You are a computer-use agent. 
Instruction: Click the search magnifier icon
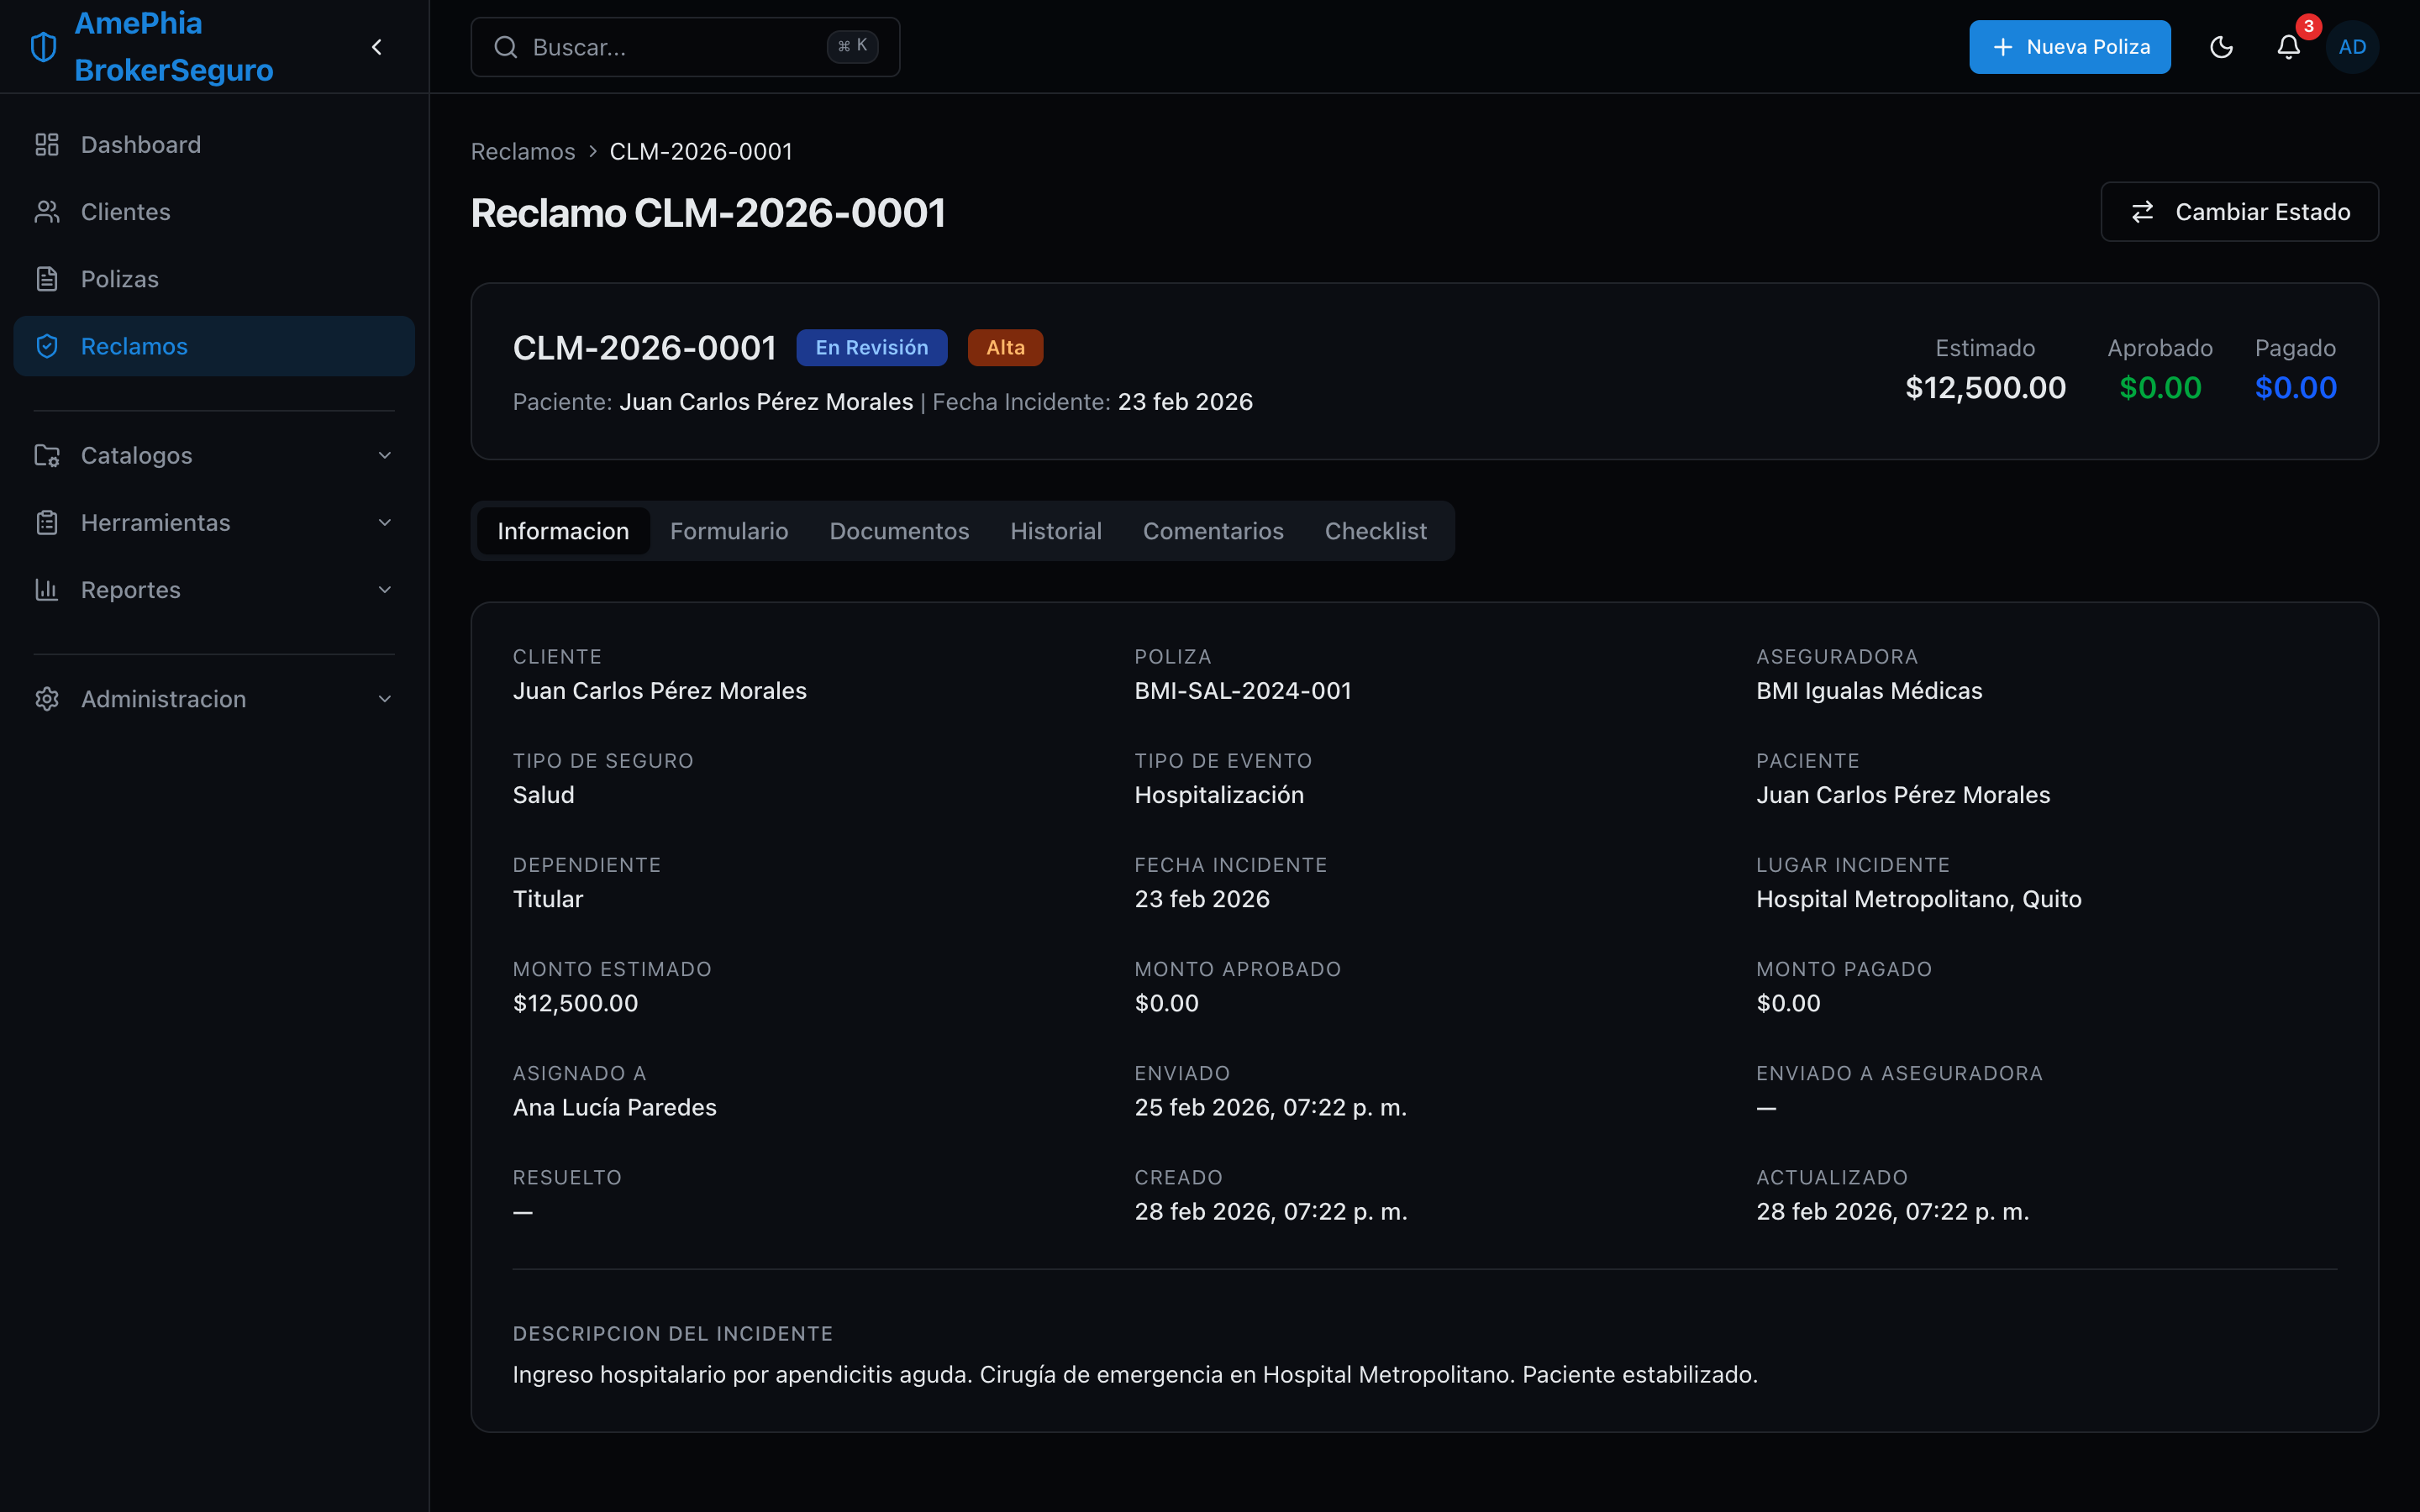pos(506,47)
